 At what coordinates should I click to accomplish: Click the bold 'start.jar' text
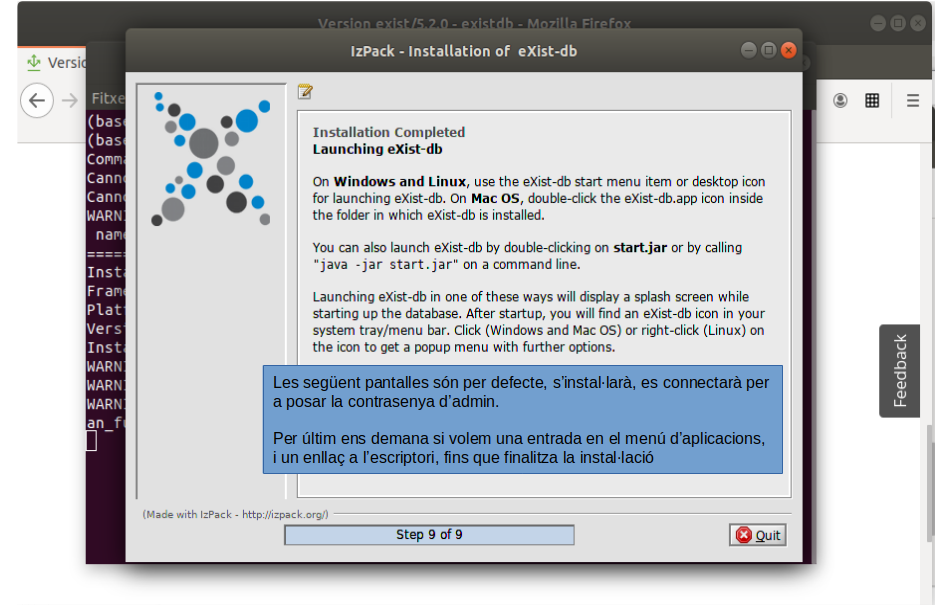(x=640, y=248)
